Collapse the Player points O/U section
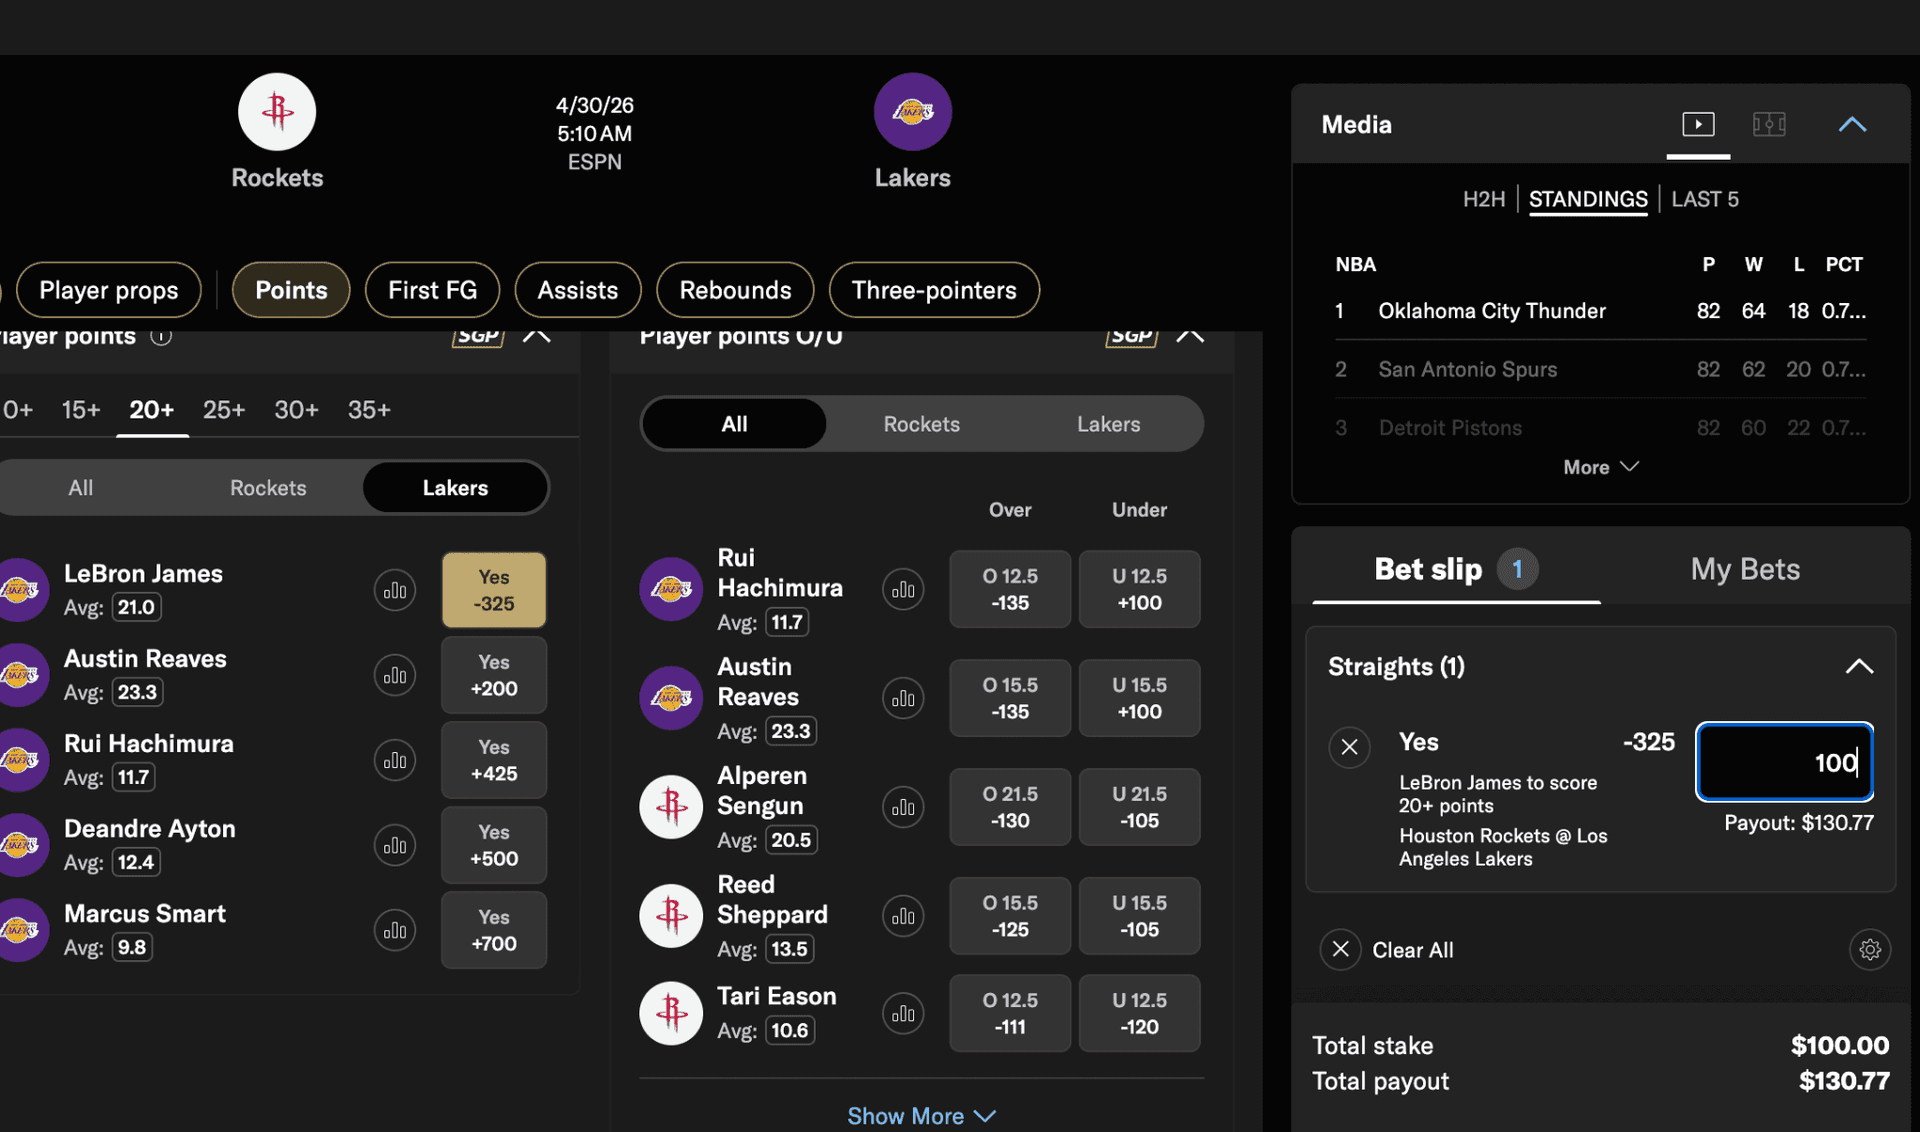This screenshot has width=1920, height=1132. pyautogui.click(x=1190, y=335)
